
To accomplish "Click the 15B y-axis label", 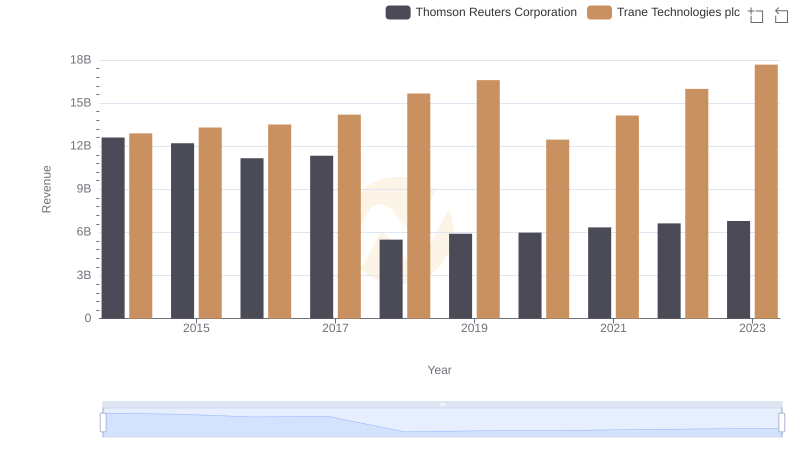I will point(81,103).
